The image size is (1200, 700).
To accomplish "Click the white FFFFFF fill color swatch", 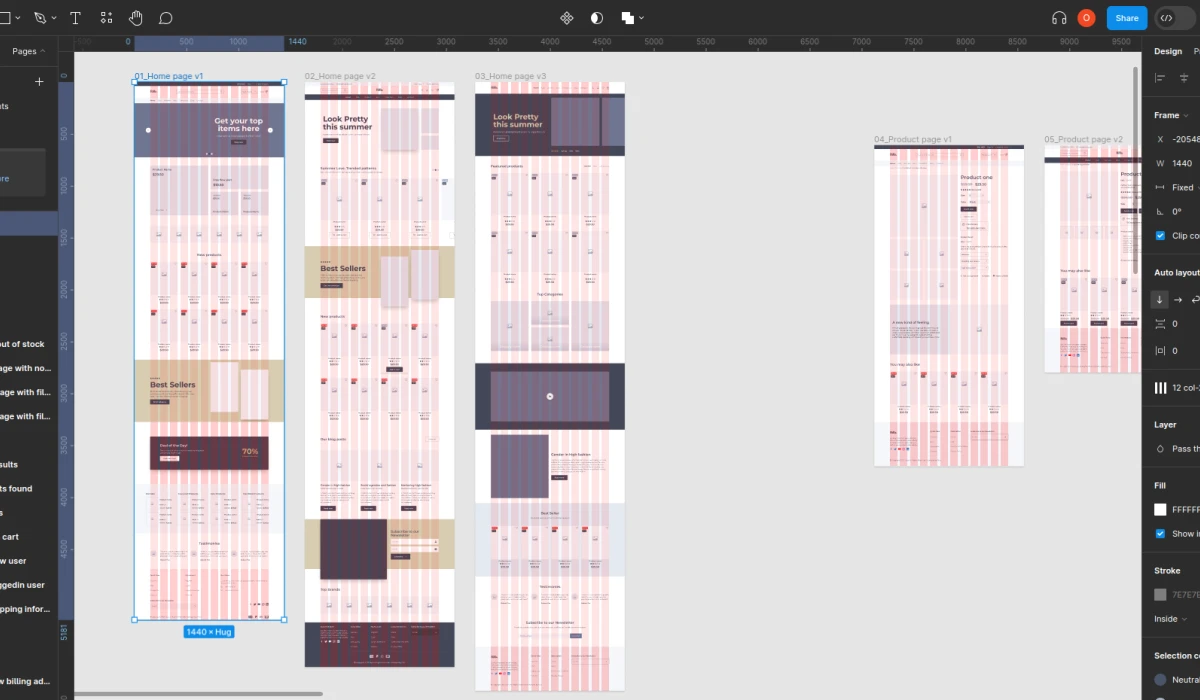I will pyautogui.click(x=1159, y=509).
